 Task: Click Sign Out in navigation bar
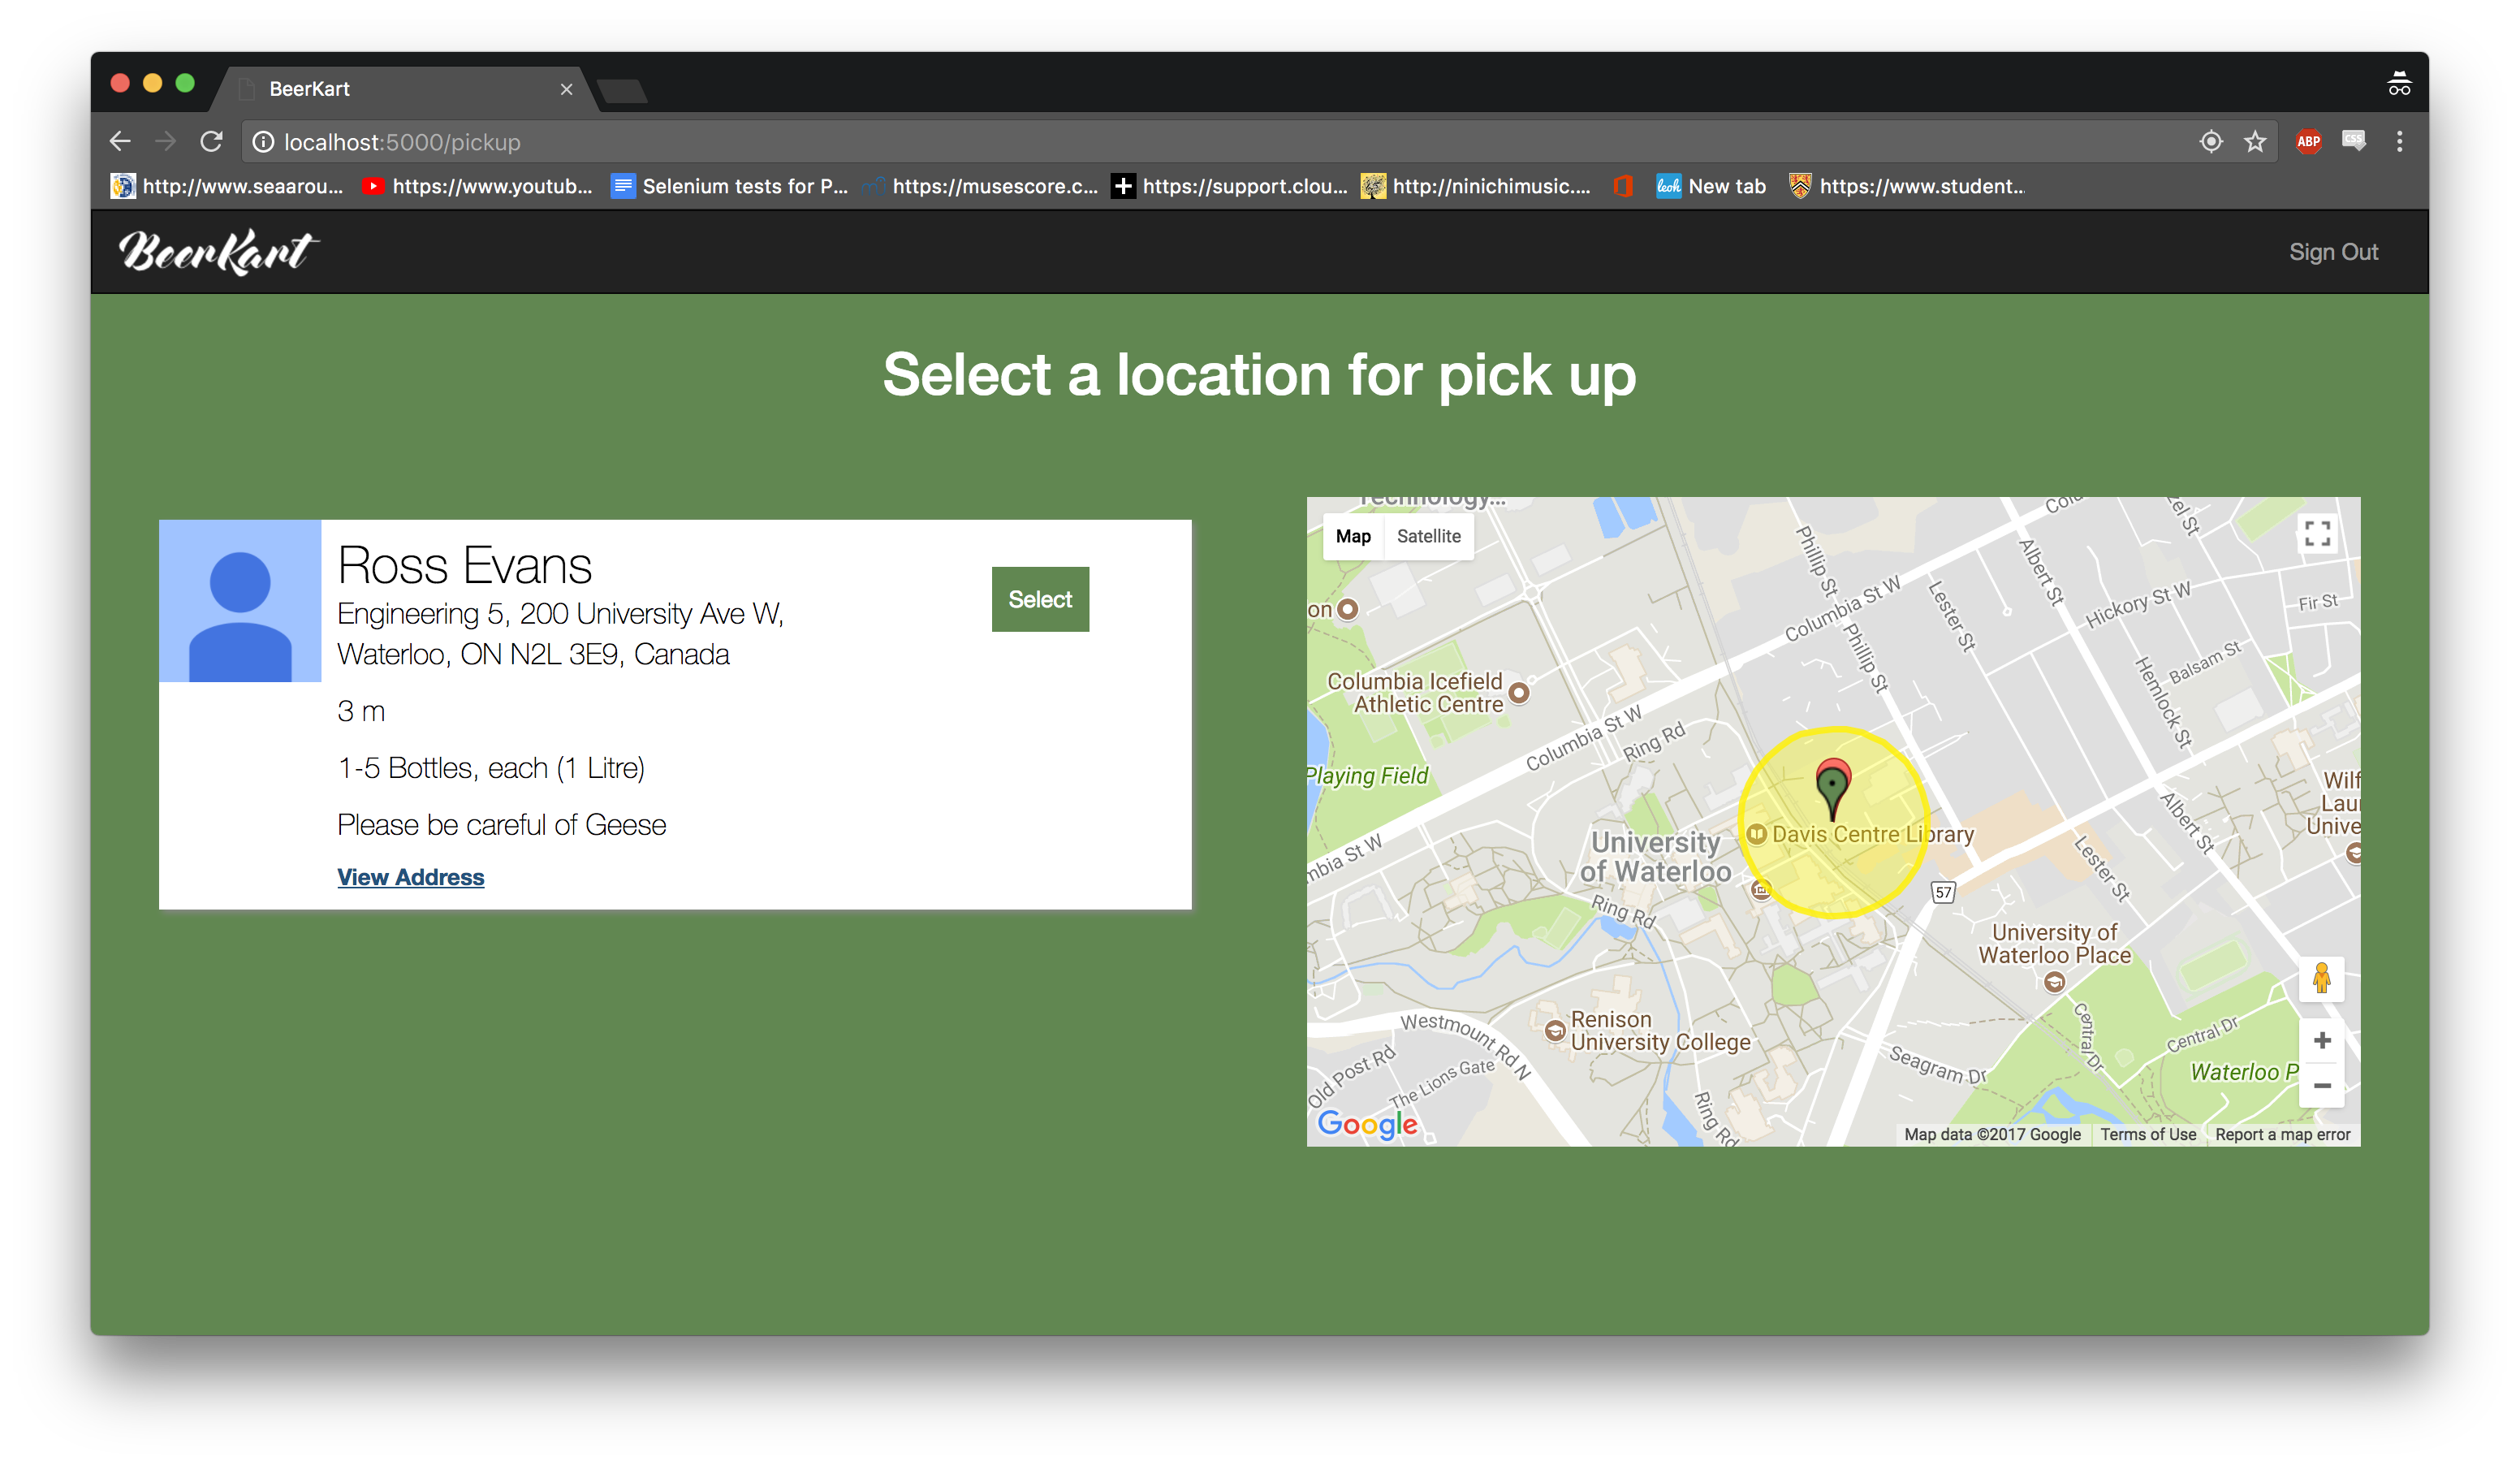click(x=2333, y=252)
